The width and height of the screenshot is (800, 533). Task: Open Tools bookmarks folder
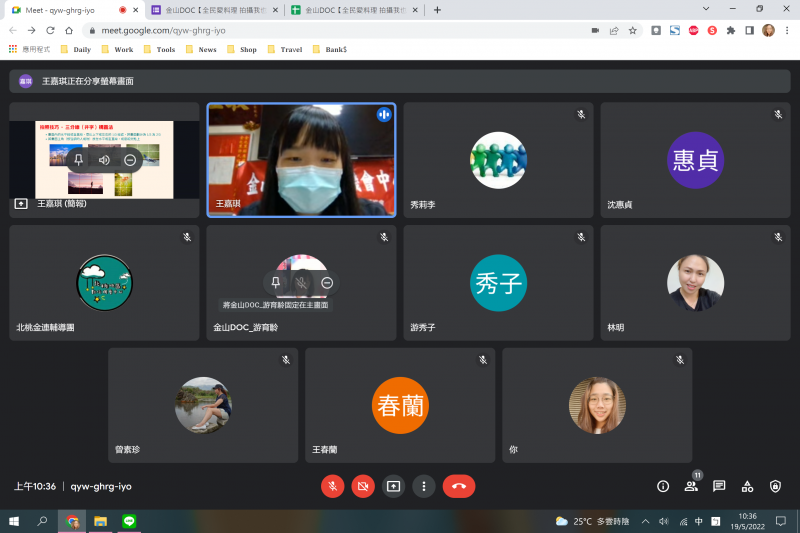[160, 49]
